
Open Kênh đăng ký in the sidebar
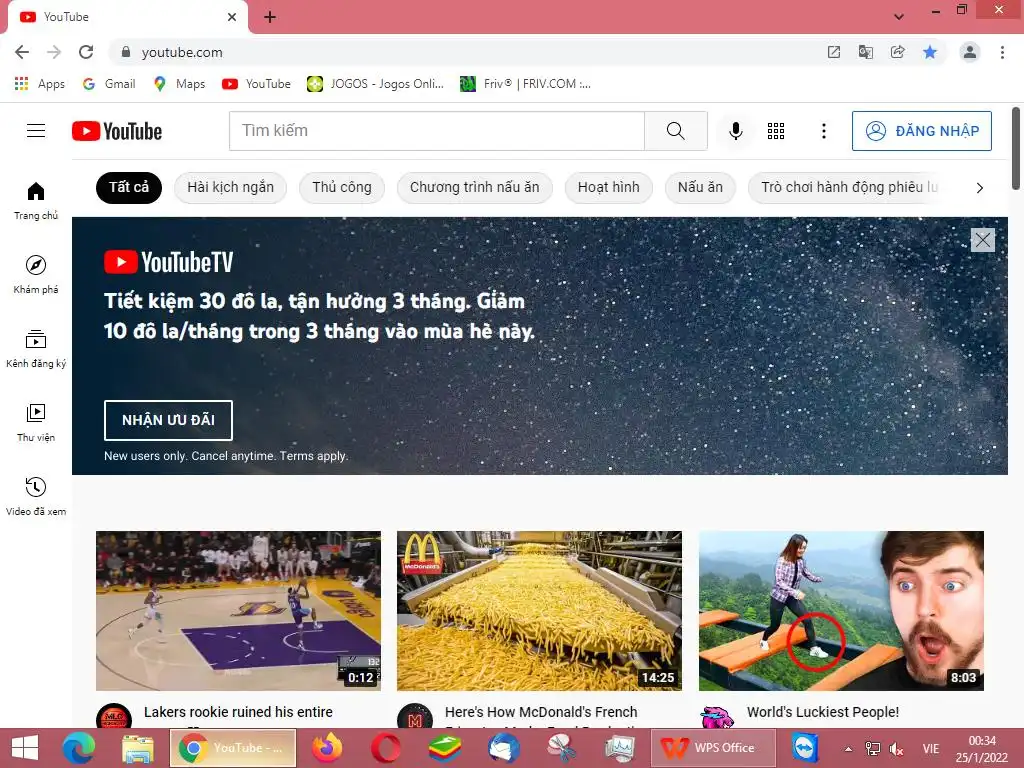point(36,349)
